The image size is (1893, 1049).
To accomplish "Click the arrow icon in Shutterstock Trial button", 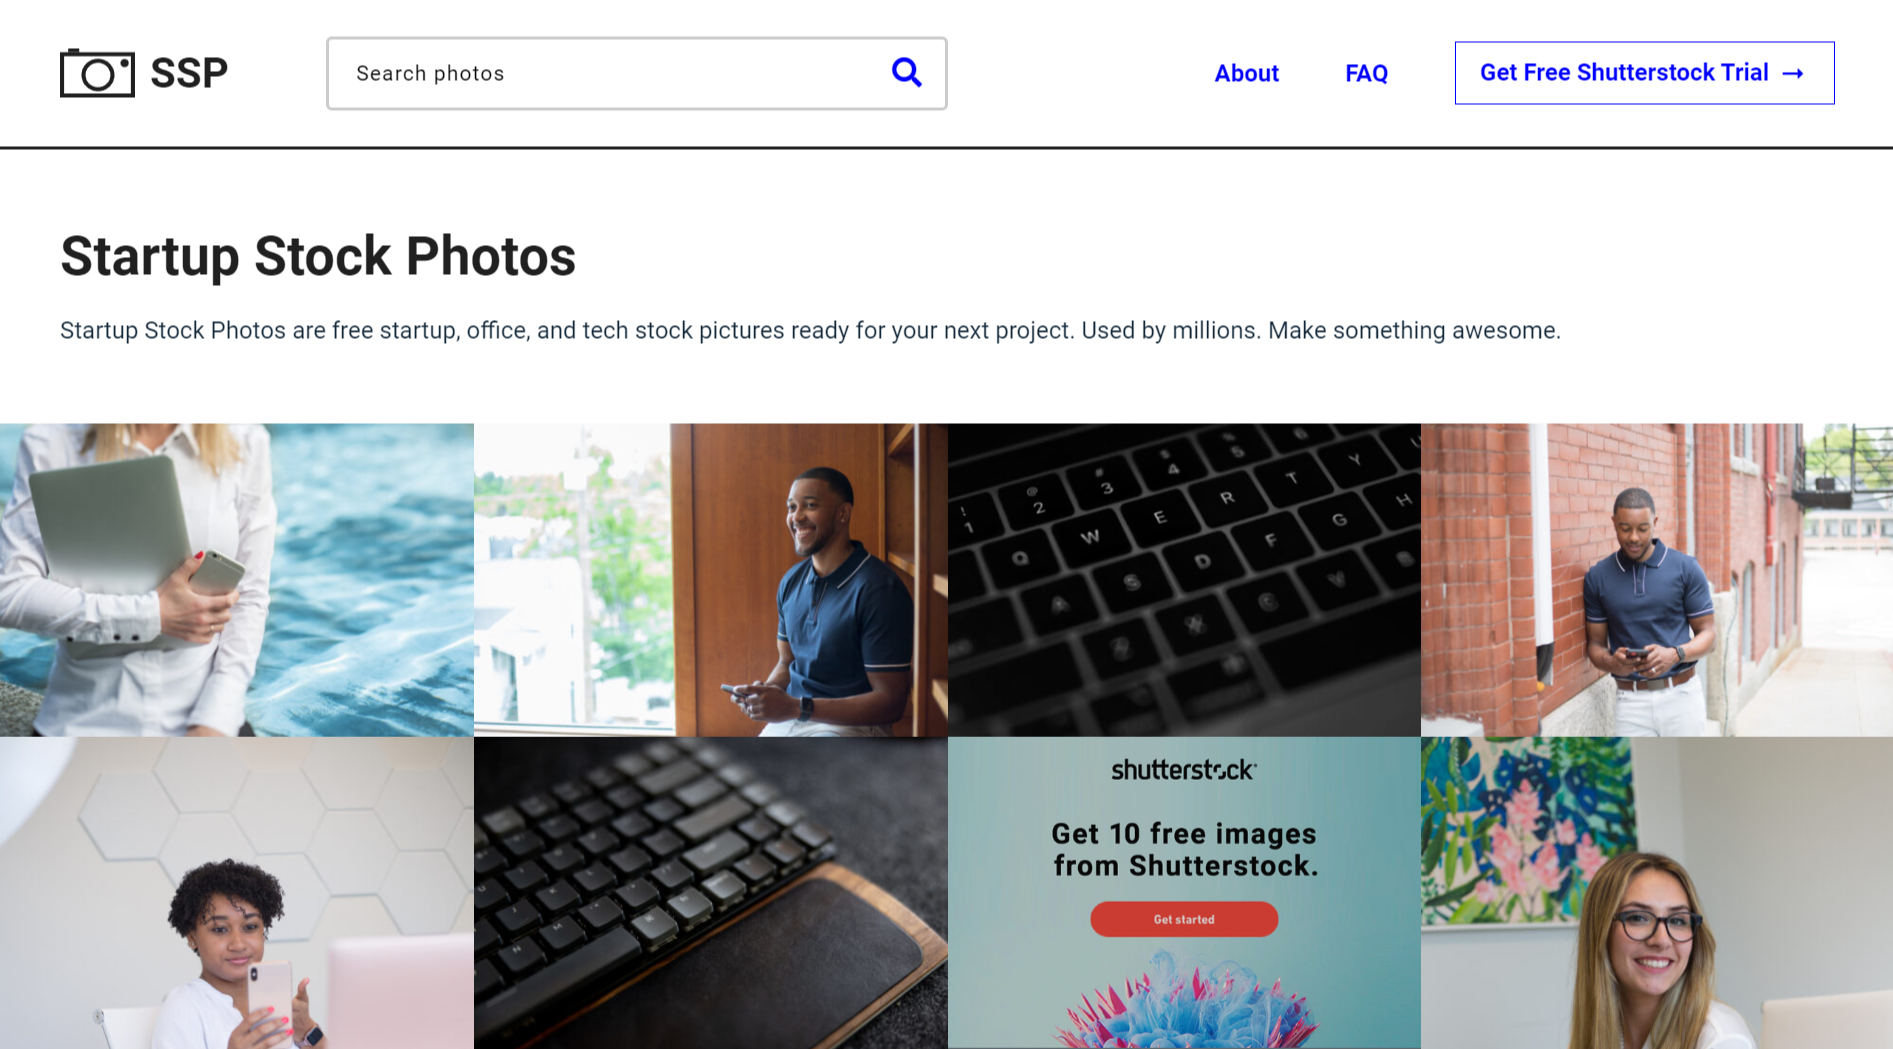I will click(1793, 74).
